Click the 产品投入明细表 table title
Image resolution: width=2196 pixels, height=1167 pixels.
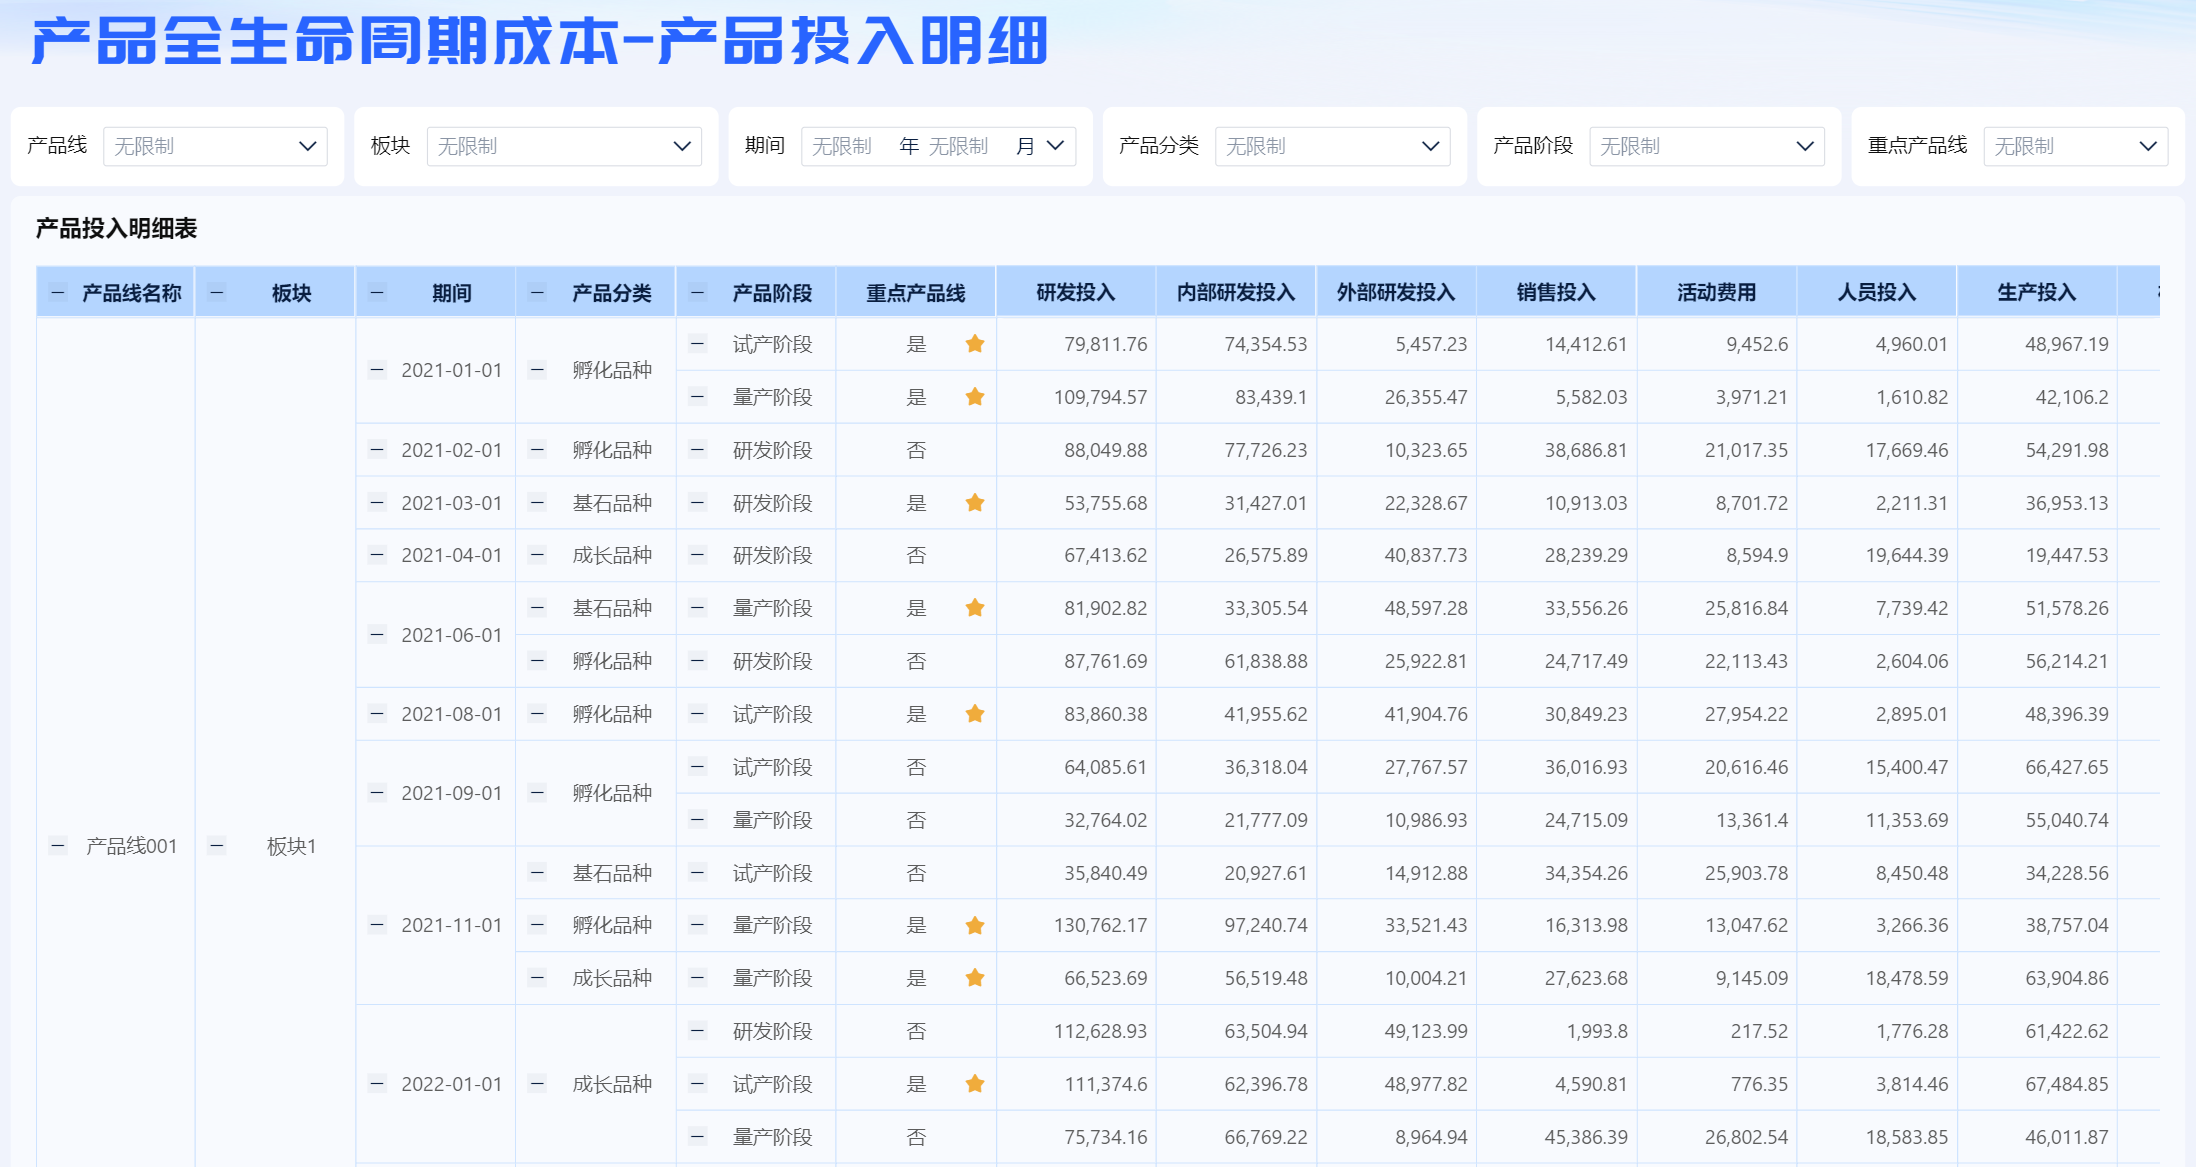(x=116, y=229)
